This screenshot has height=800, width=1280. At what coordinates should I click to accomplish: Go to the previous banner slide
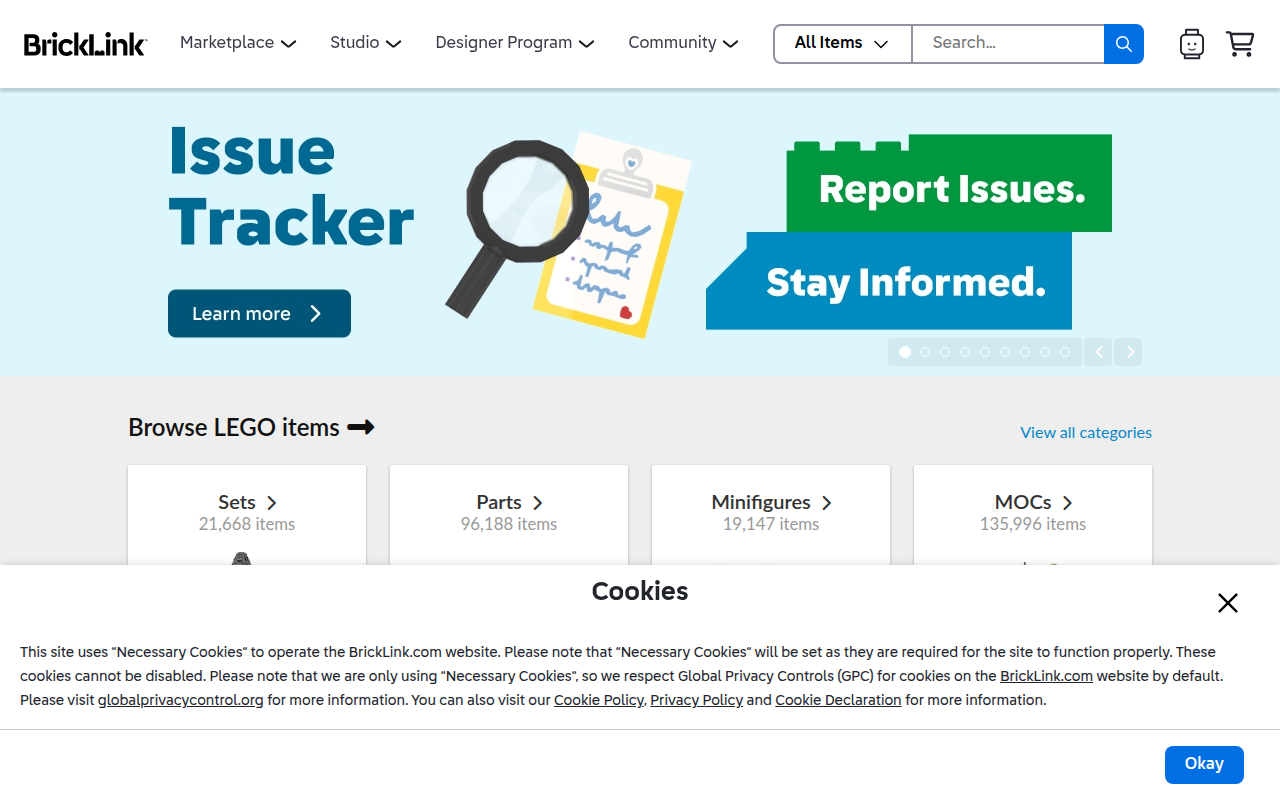pyautogui.click(x=1098, y=352)
